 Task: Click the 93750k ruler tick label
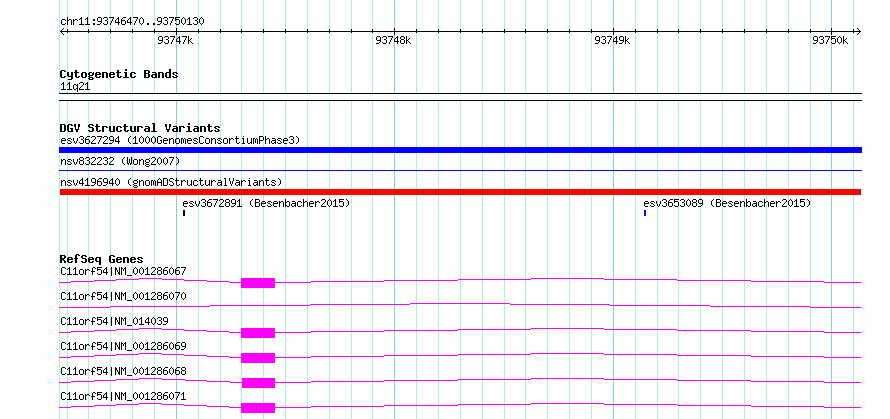[830, 40]
